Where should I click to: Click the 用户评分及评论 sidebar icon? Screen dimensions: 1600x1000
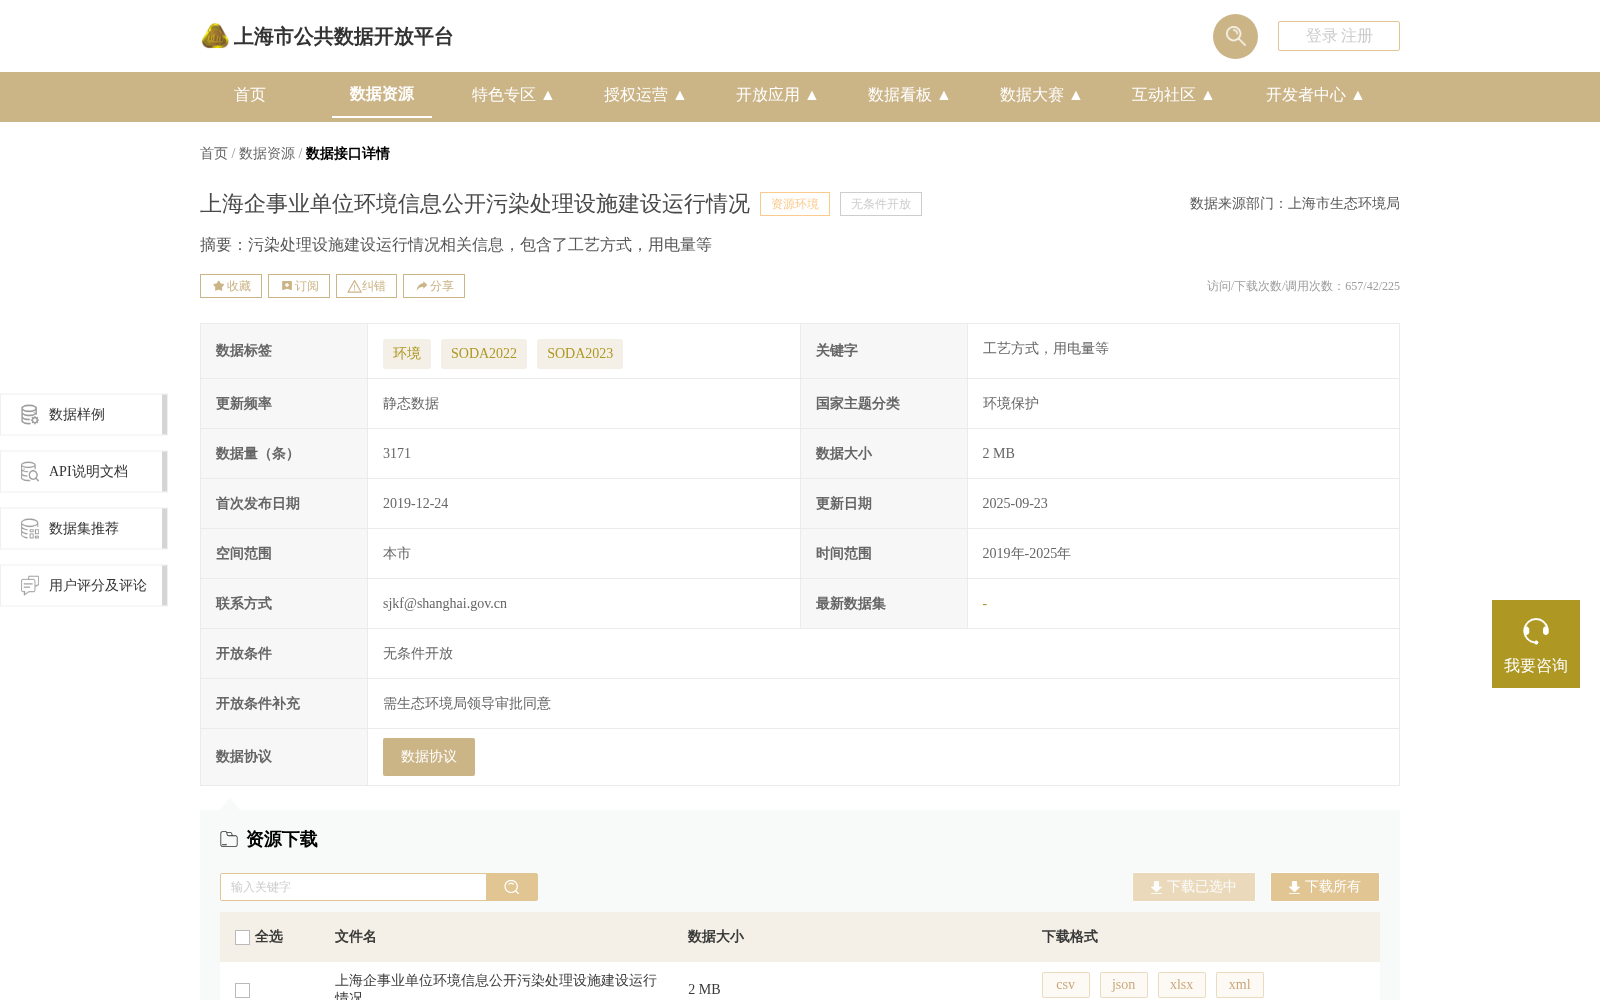click(x=30, y=585)
